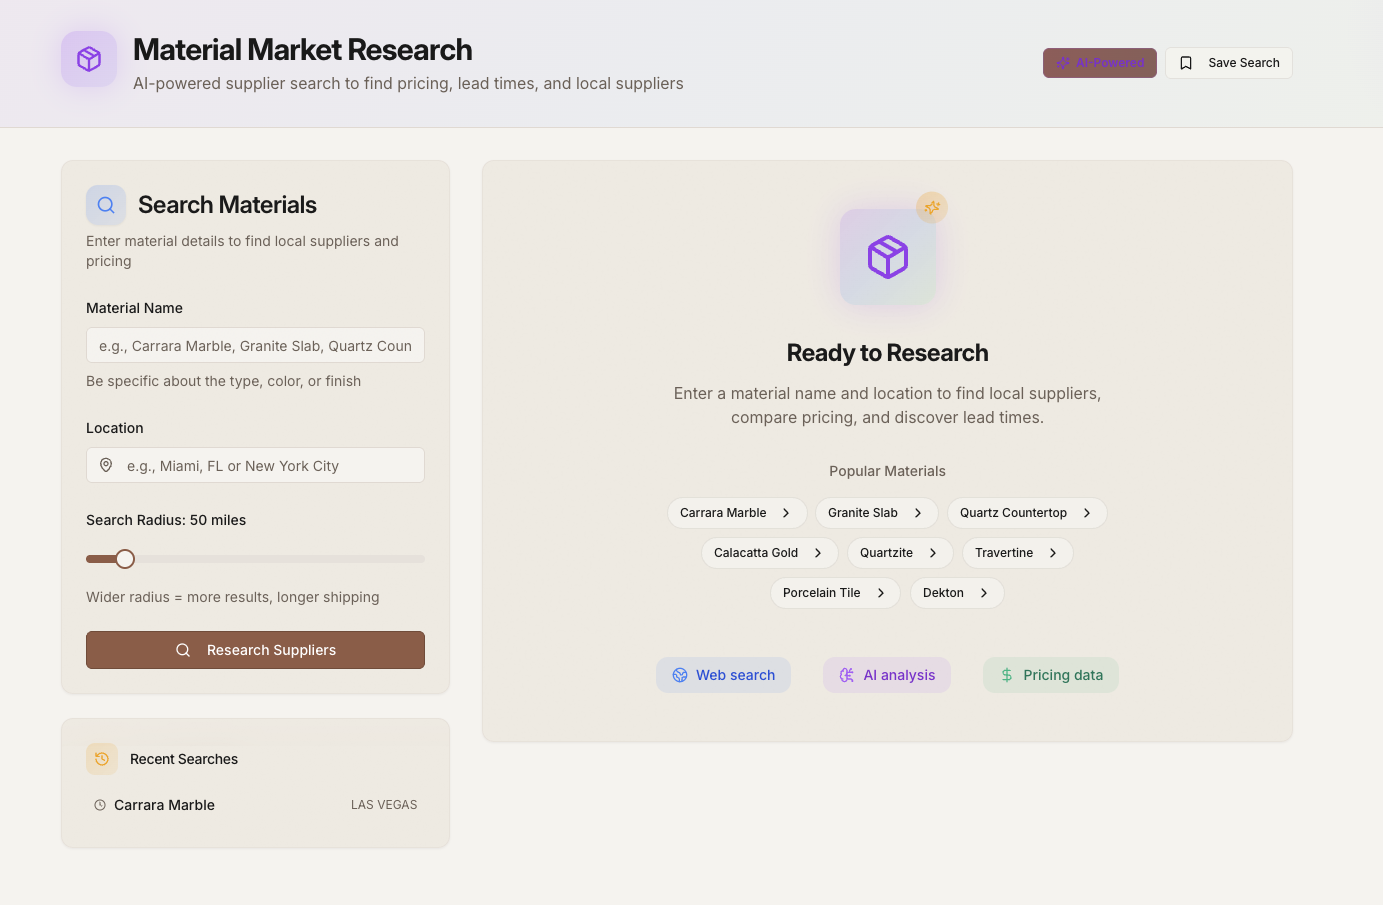The width and height of the screenshot is (1383, 905).
Task: Click the bookmark icon in Save Search
Action: [x=1186, y=63]
